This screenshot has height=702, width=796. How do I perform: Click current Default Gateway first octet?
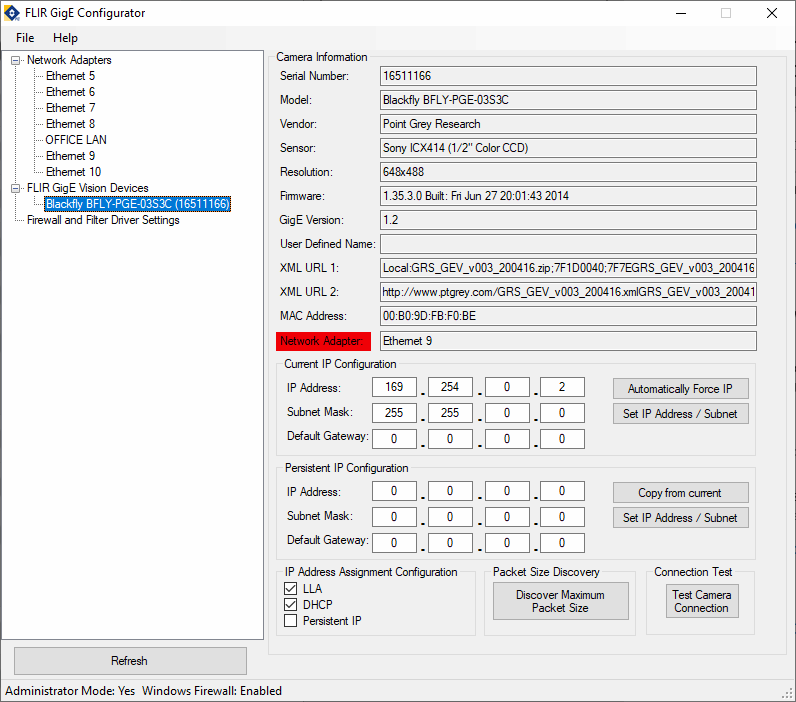coord(394,439)
